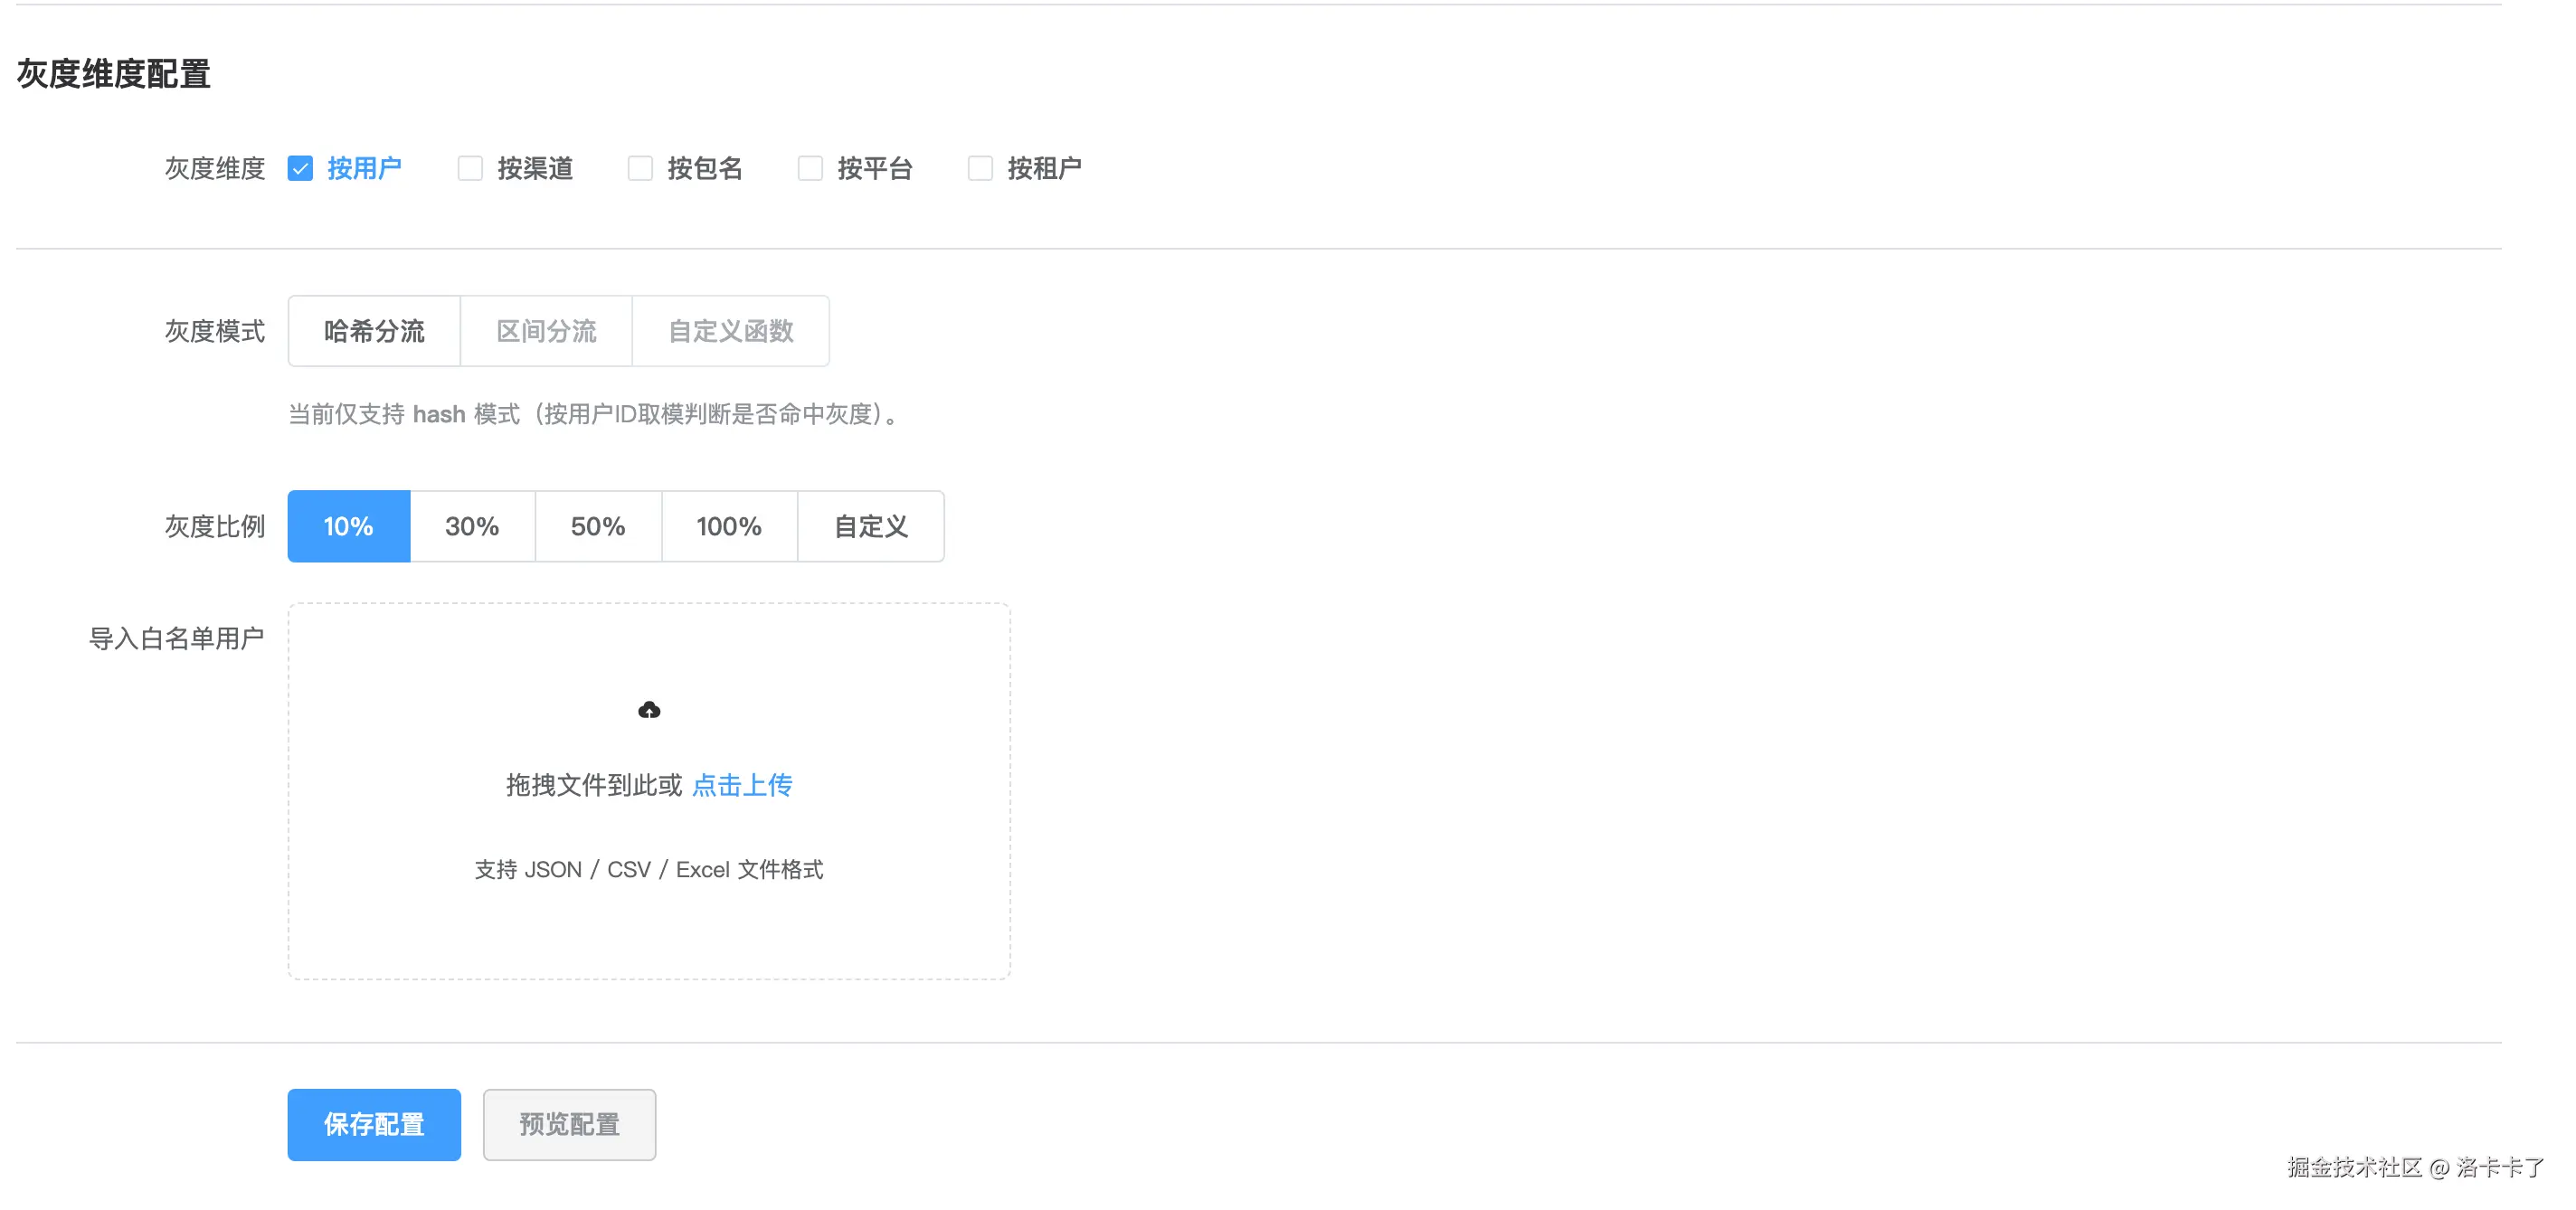Viewport: 2576px width, 1210px height.
Task: Select the 按租户 checkbox
Action: [980, 168]
